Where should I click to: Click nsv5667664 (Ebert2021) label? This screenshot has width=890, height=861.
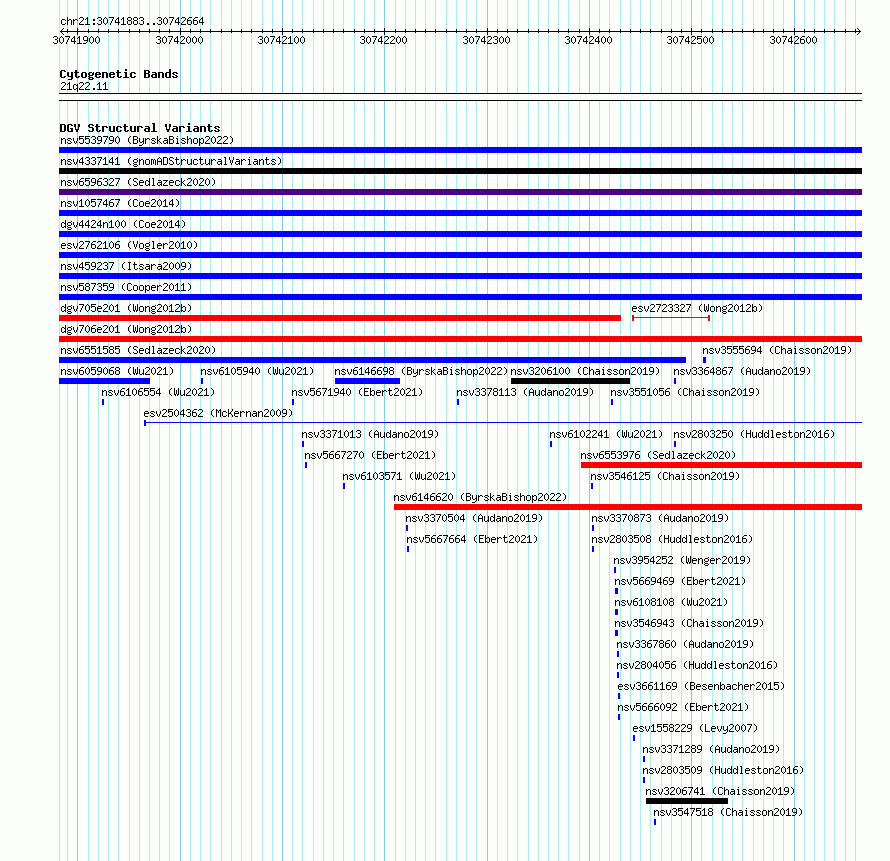(x=472, y=539)
